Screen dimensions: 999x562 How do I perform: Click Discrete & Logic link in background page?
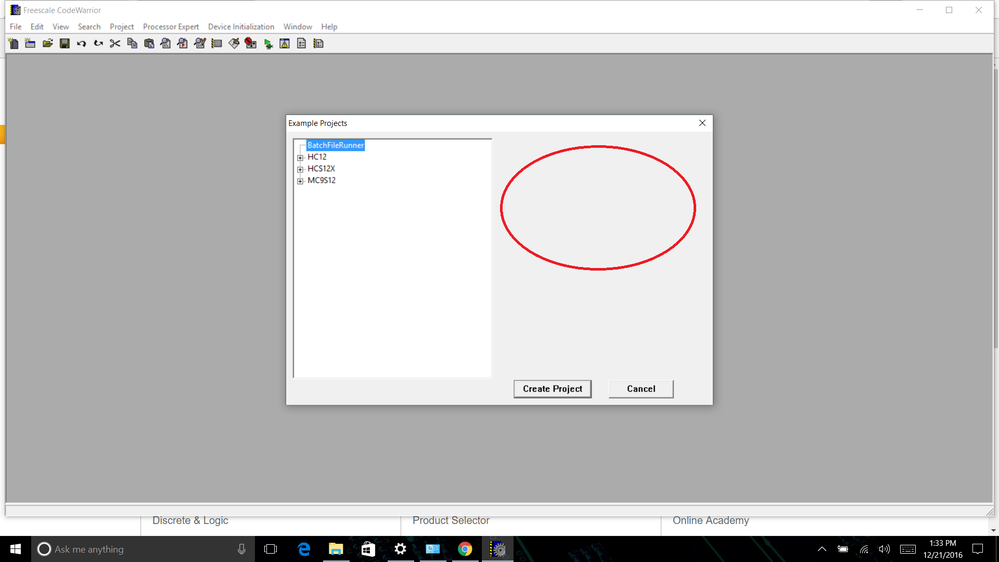click(190, 521)
